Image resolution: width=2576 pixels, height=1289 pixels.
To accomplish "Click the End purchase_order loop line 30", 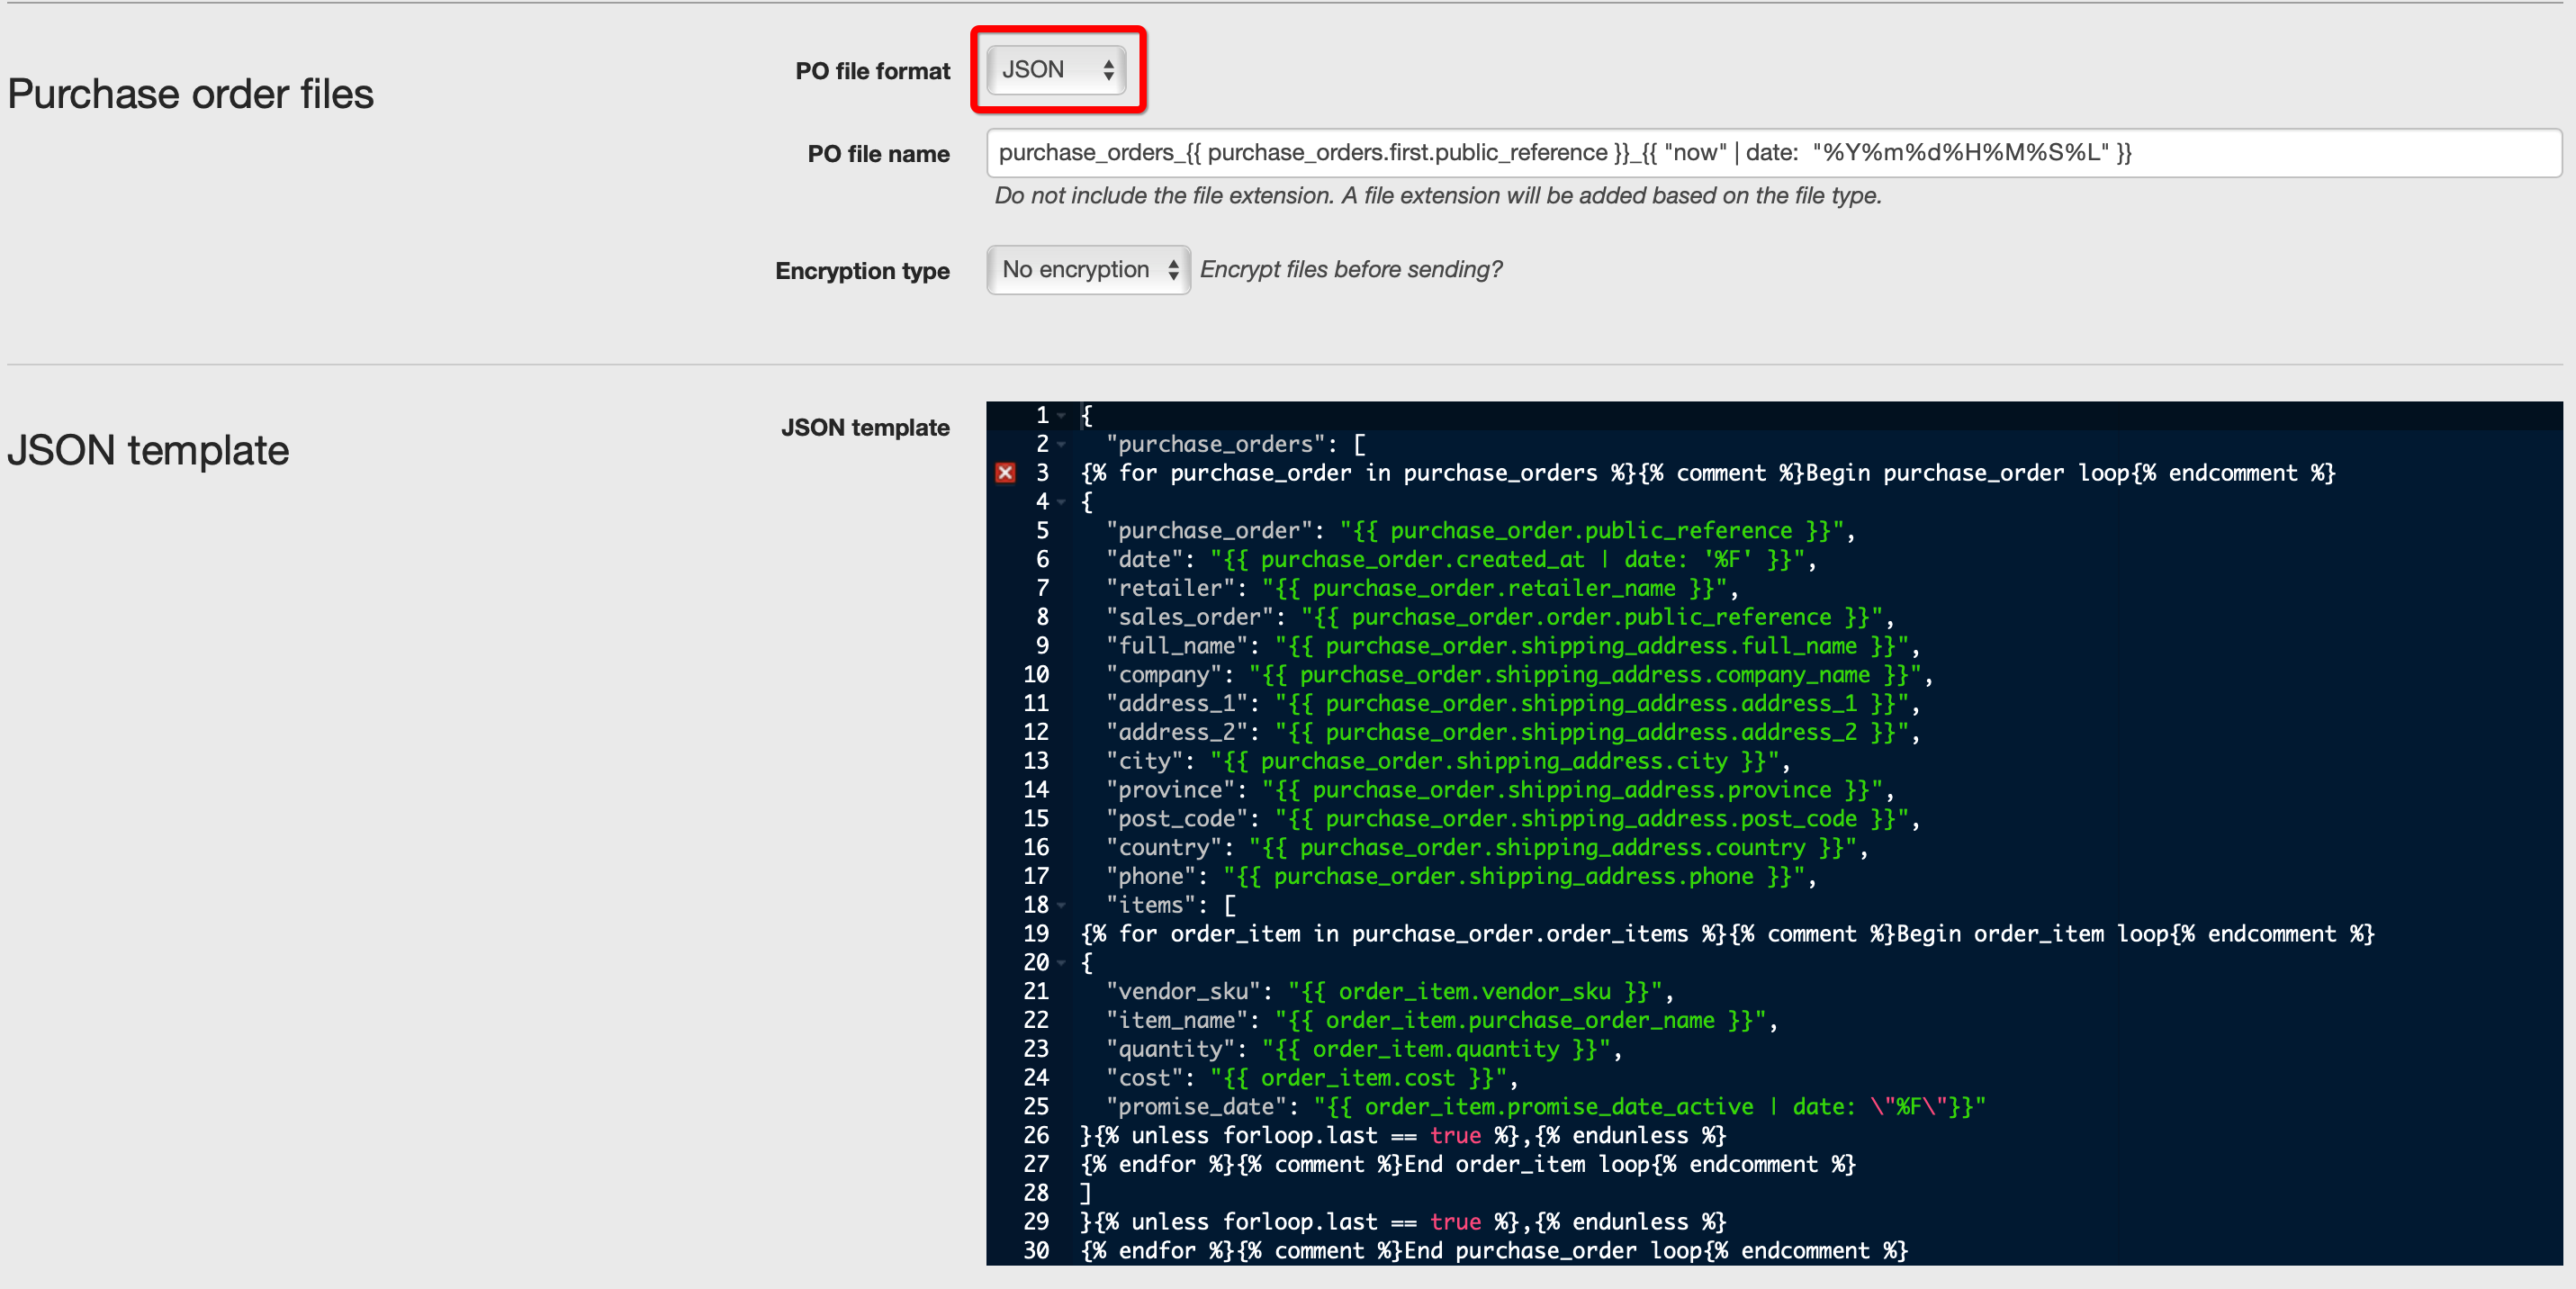I will [1493, 1251].
